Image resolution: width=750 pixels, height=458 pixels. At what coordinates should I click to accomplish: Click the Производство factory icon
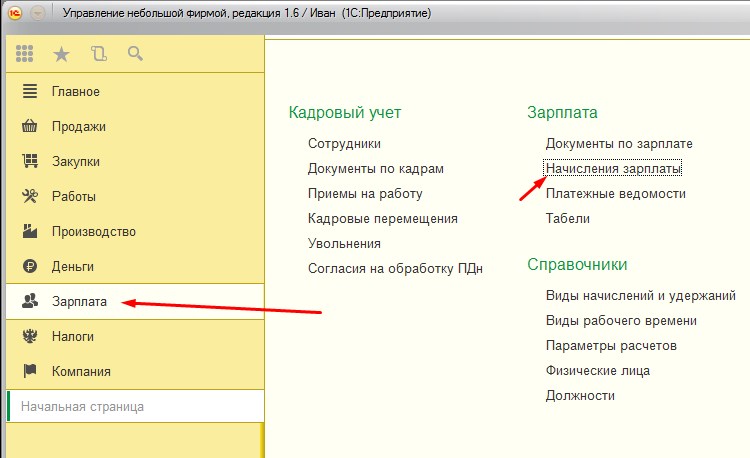click(30, 231)
